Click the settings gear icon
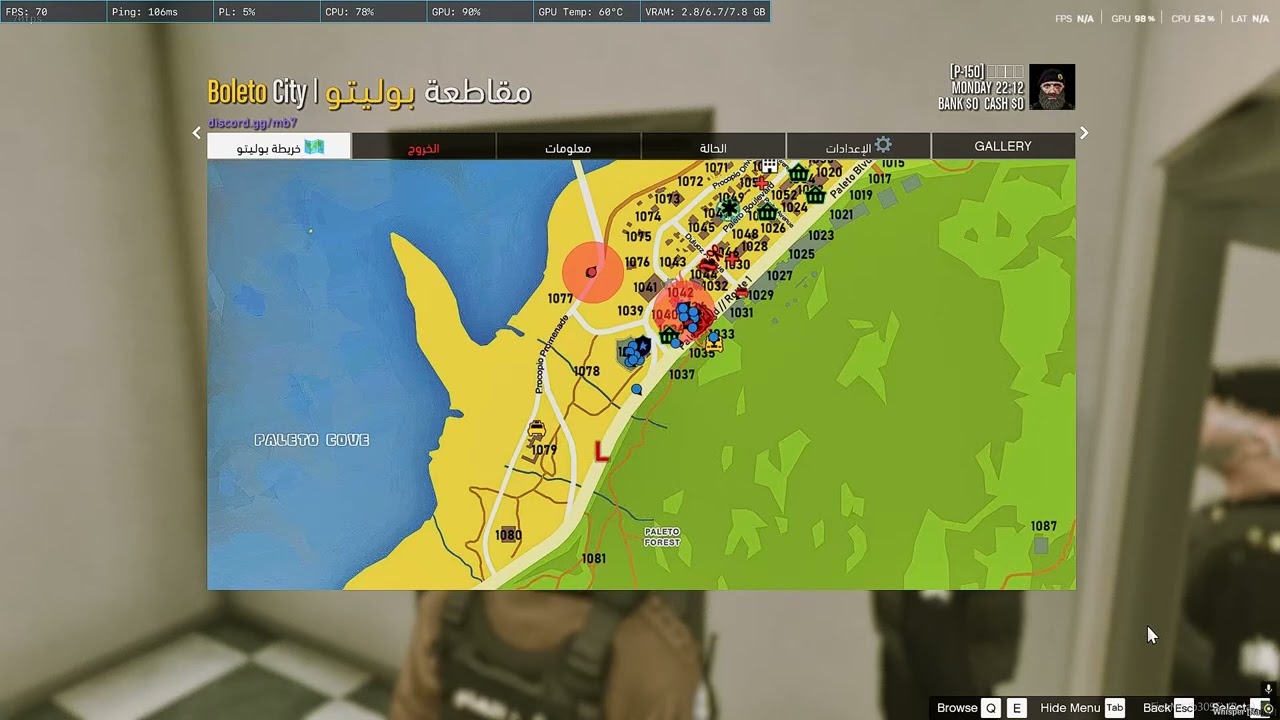 pyautogui.click(x=882, y=146)
